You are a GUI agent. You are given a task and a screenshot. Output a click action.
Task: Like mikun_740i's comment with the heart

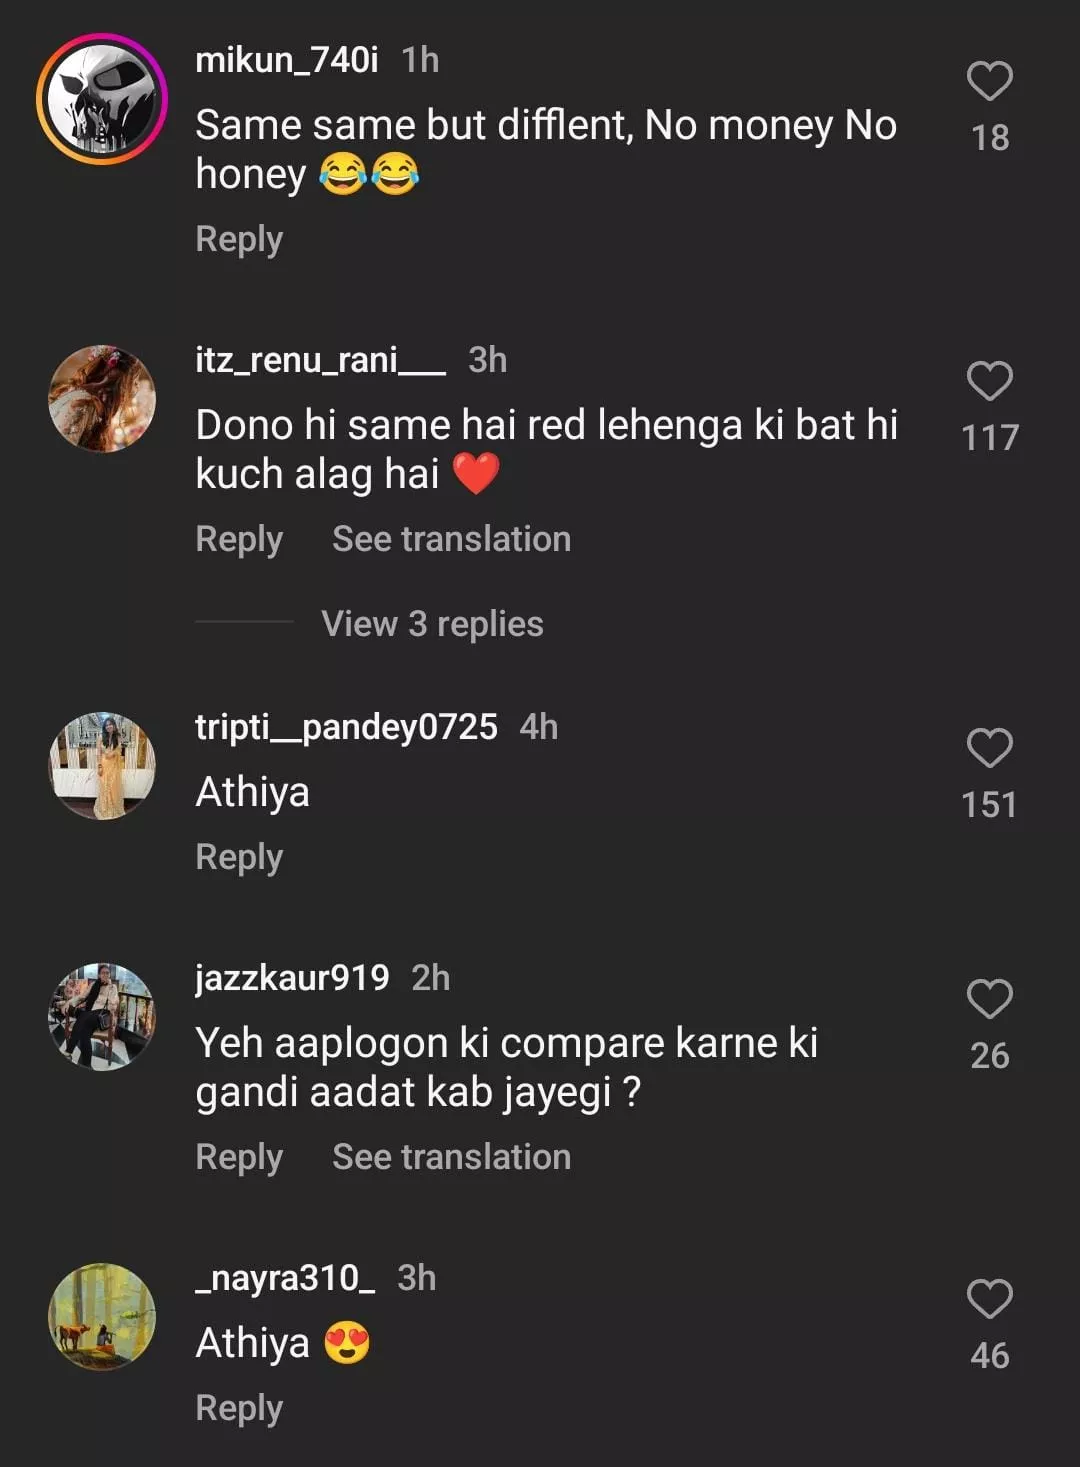tap(989, 82)
